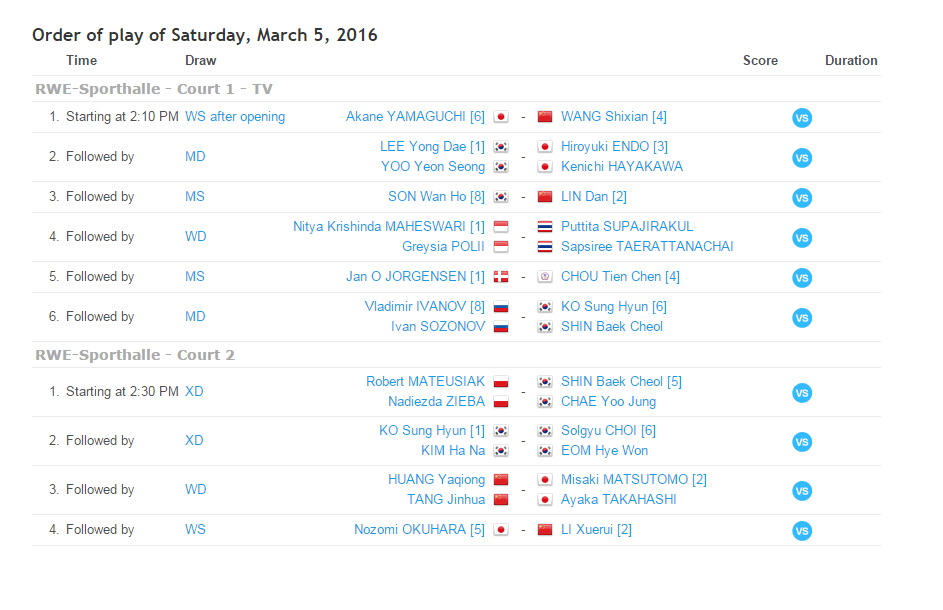Viewport: 943px width, 610px height.
Task: Open VS icon for Okuhara vs Li Xuerui
Action: pyautogui.click(x=801, y=531)
